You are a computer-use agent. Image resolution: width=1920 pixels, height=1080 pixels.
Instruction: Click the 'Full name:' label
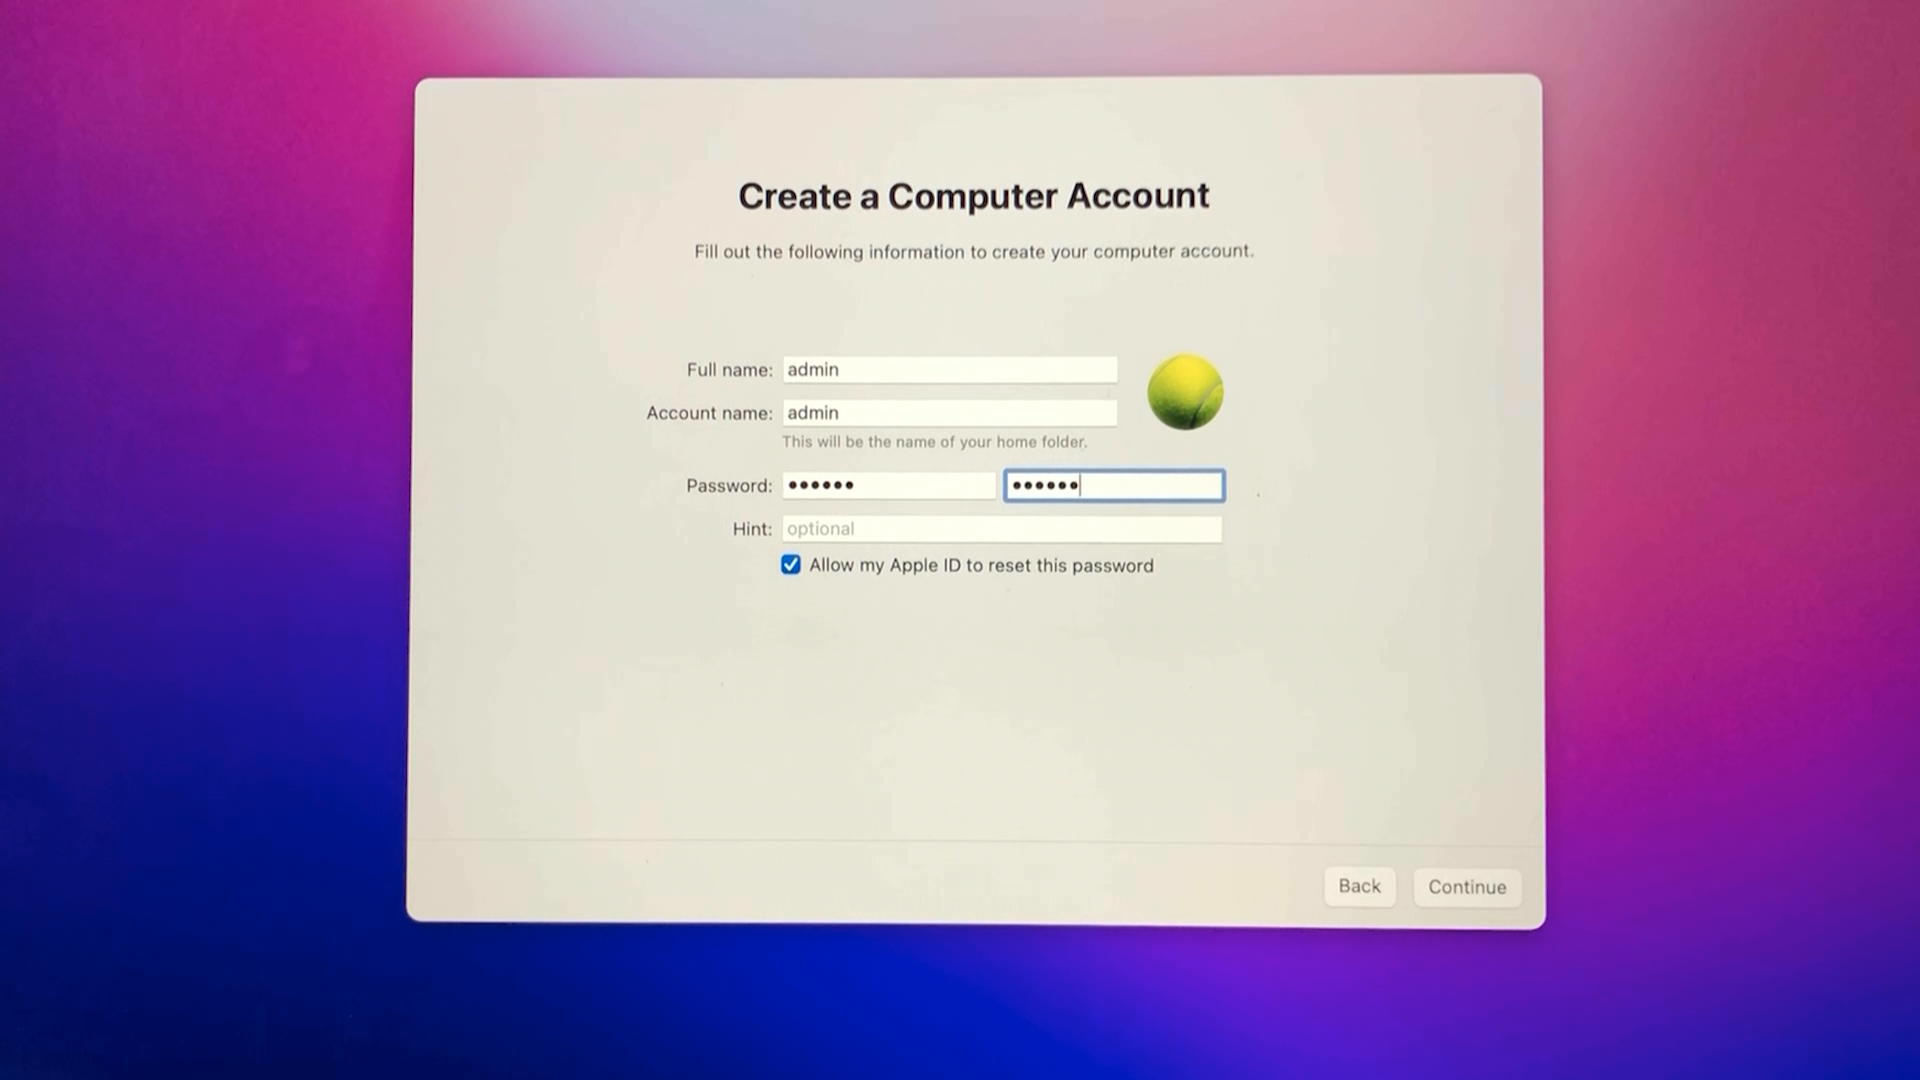click(729, 370)
